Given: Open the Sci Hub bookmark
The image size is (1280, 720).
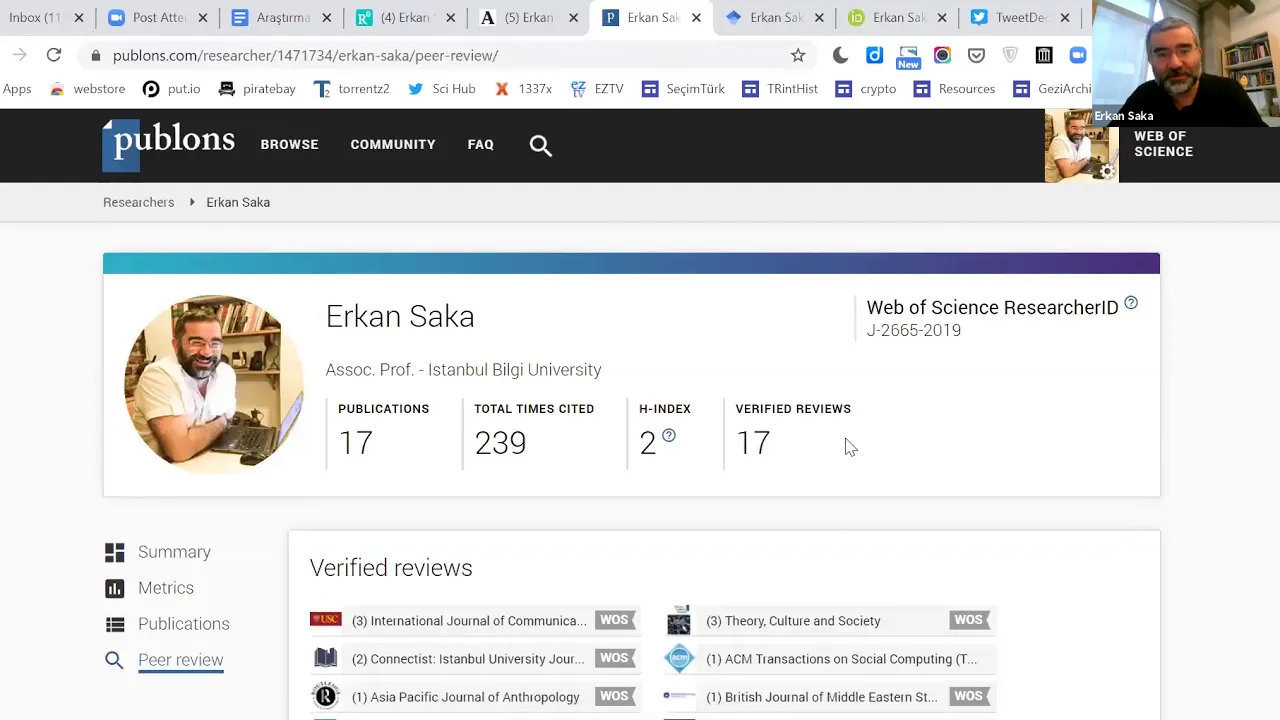Looking at the screenshot, I should (x=441, y=89).
